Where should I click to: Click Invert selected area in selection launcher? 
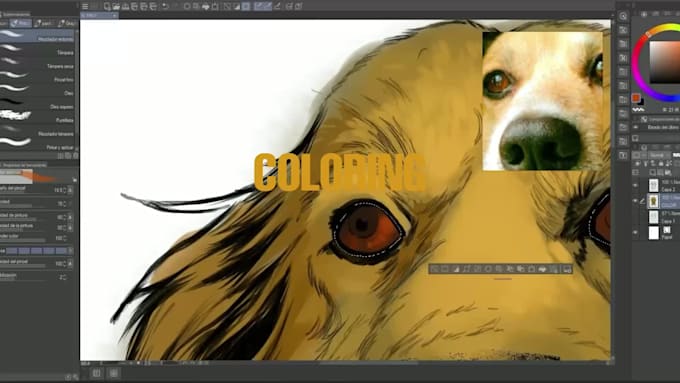tap(456, 269)
